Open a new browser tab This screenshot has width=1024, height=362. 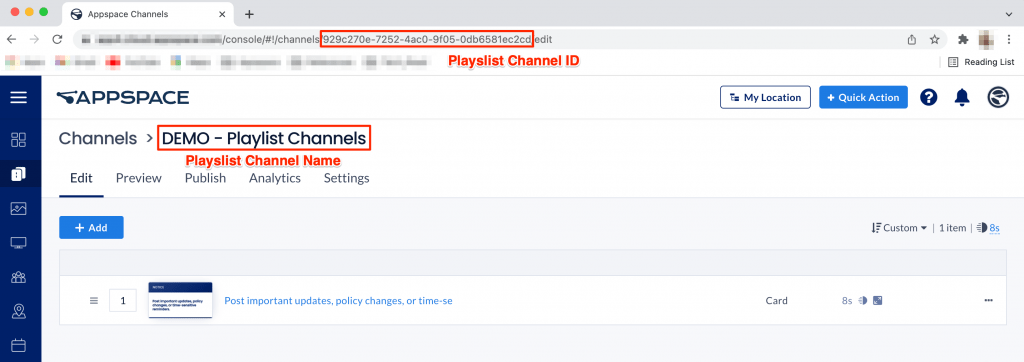click(x=249, y=14)
